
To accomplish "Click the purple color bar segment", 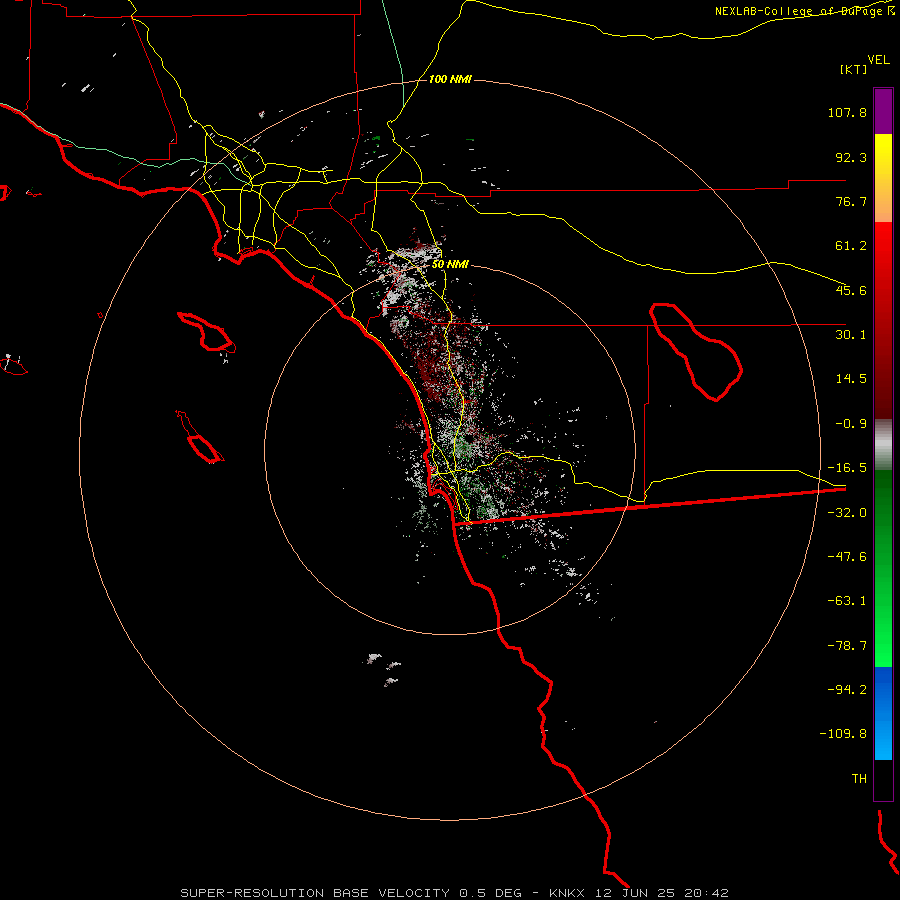I will 883,111.
